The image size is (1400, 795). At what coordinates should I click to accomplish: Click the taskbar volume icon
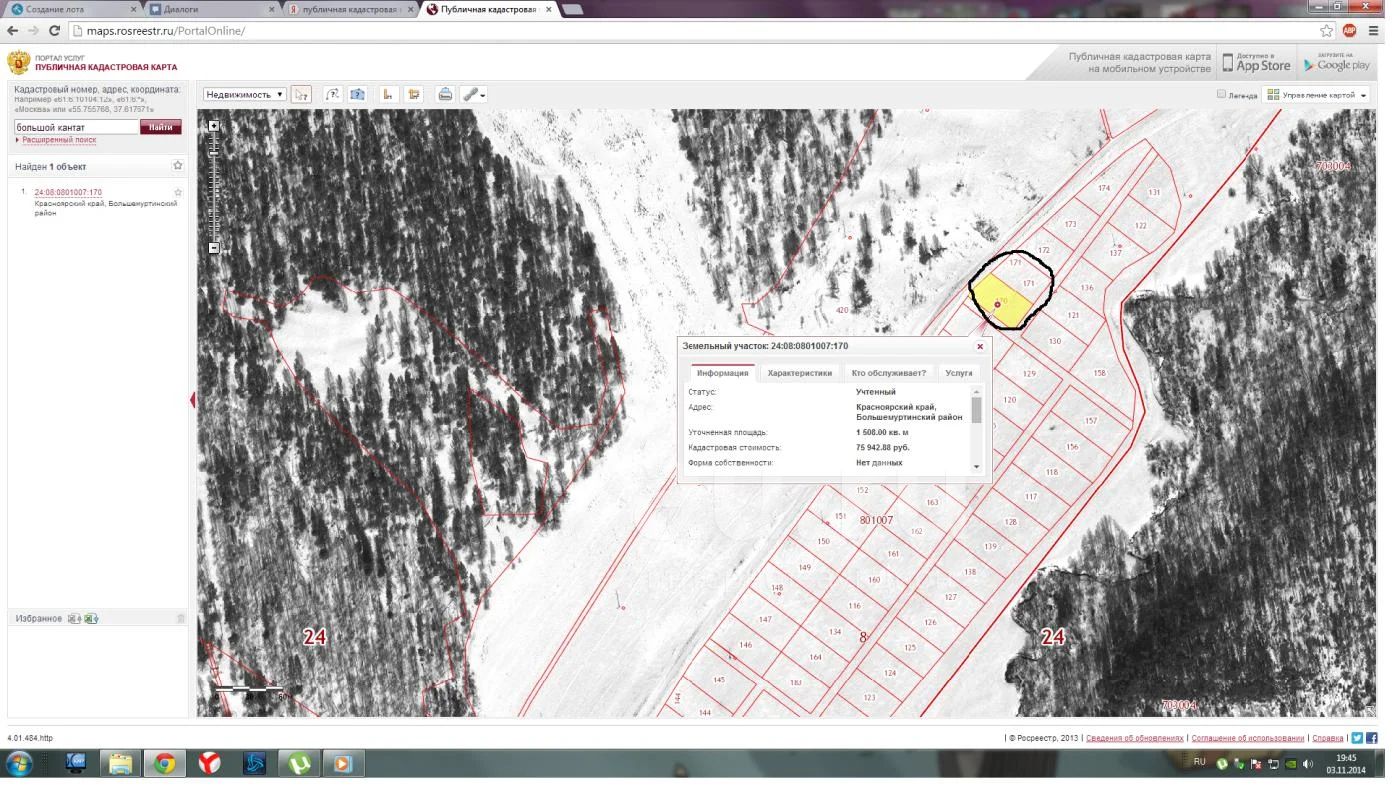pyautogui.click(x=1307, y=765)
